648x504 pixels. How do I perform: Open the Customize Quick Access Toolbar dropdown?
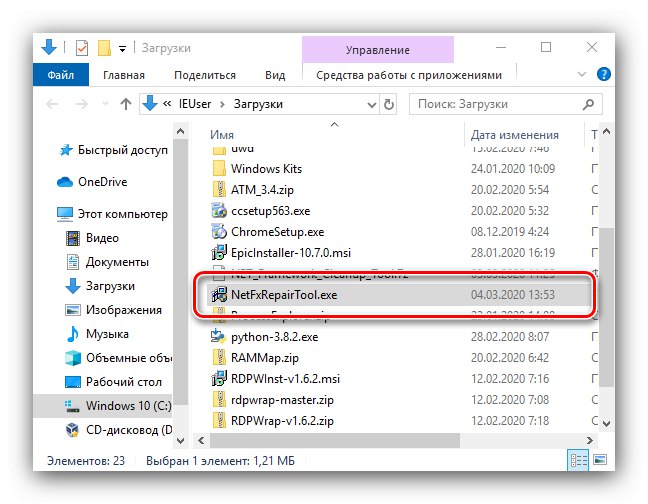tap(122, 49)
